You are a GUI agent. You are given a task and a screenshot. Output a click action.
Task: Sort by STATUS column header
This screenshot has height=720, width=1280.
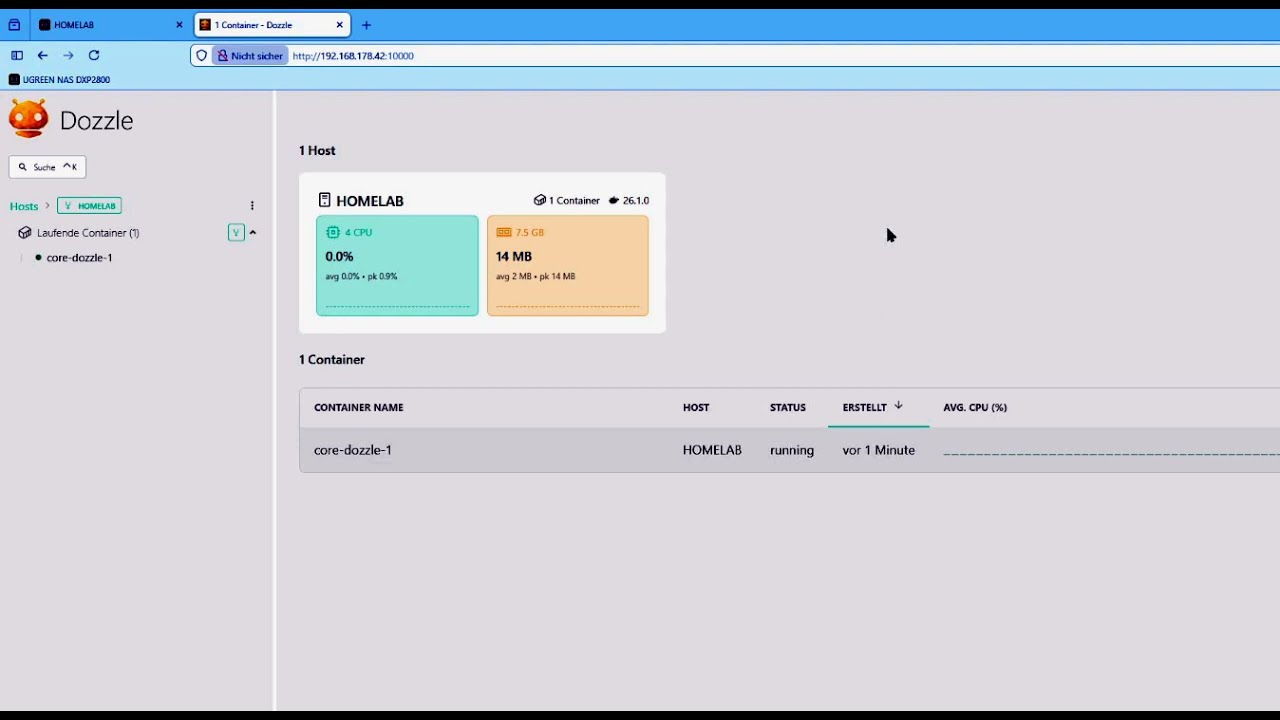tap(788, 408)
